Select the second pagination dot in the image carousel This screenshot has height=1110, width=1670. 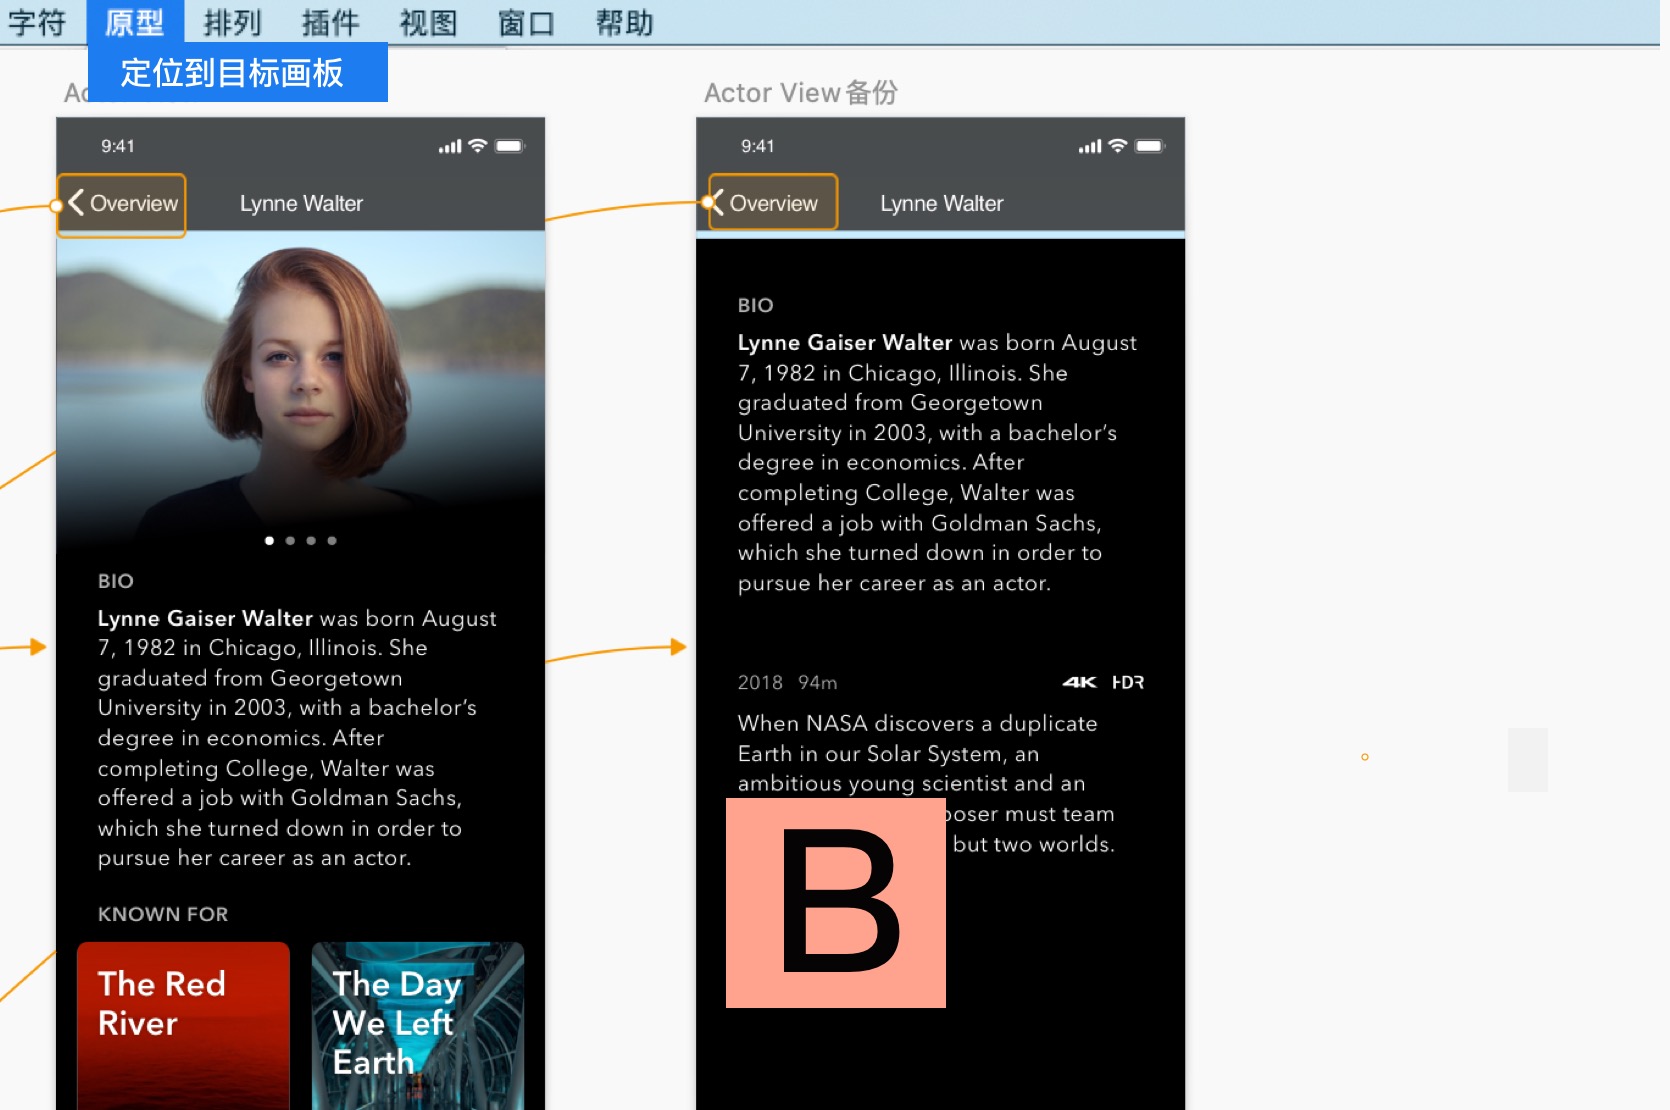(290, 540)
